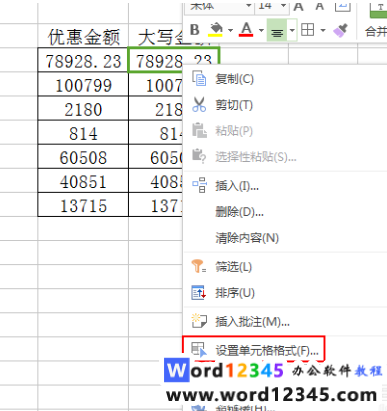Click the borders grid icon

(x=307, y=30)
